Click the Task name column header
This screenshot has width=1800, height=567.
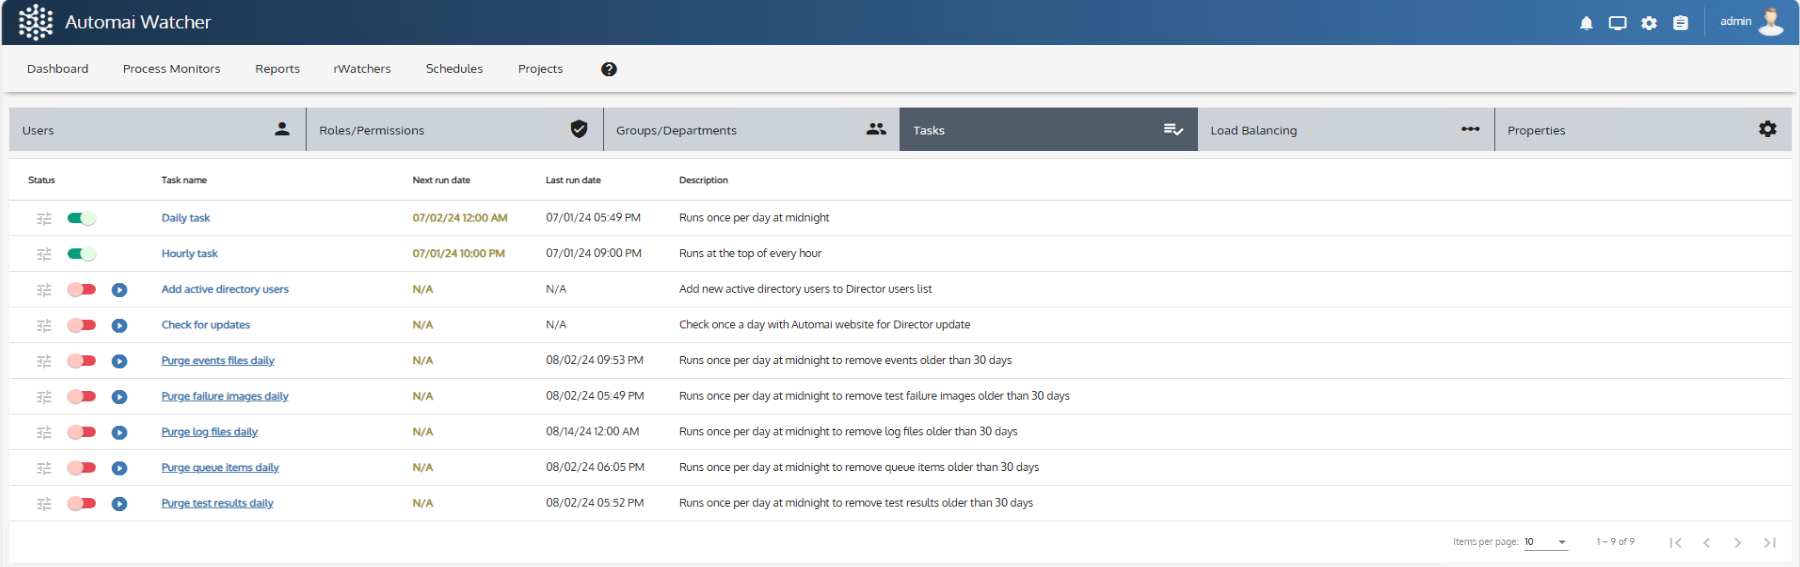184,181
